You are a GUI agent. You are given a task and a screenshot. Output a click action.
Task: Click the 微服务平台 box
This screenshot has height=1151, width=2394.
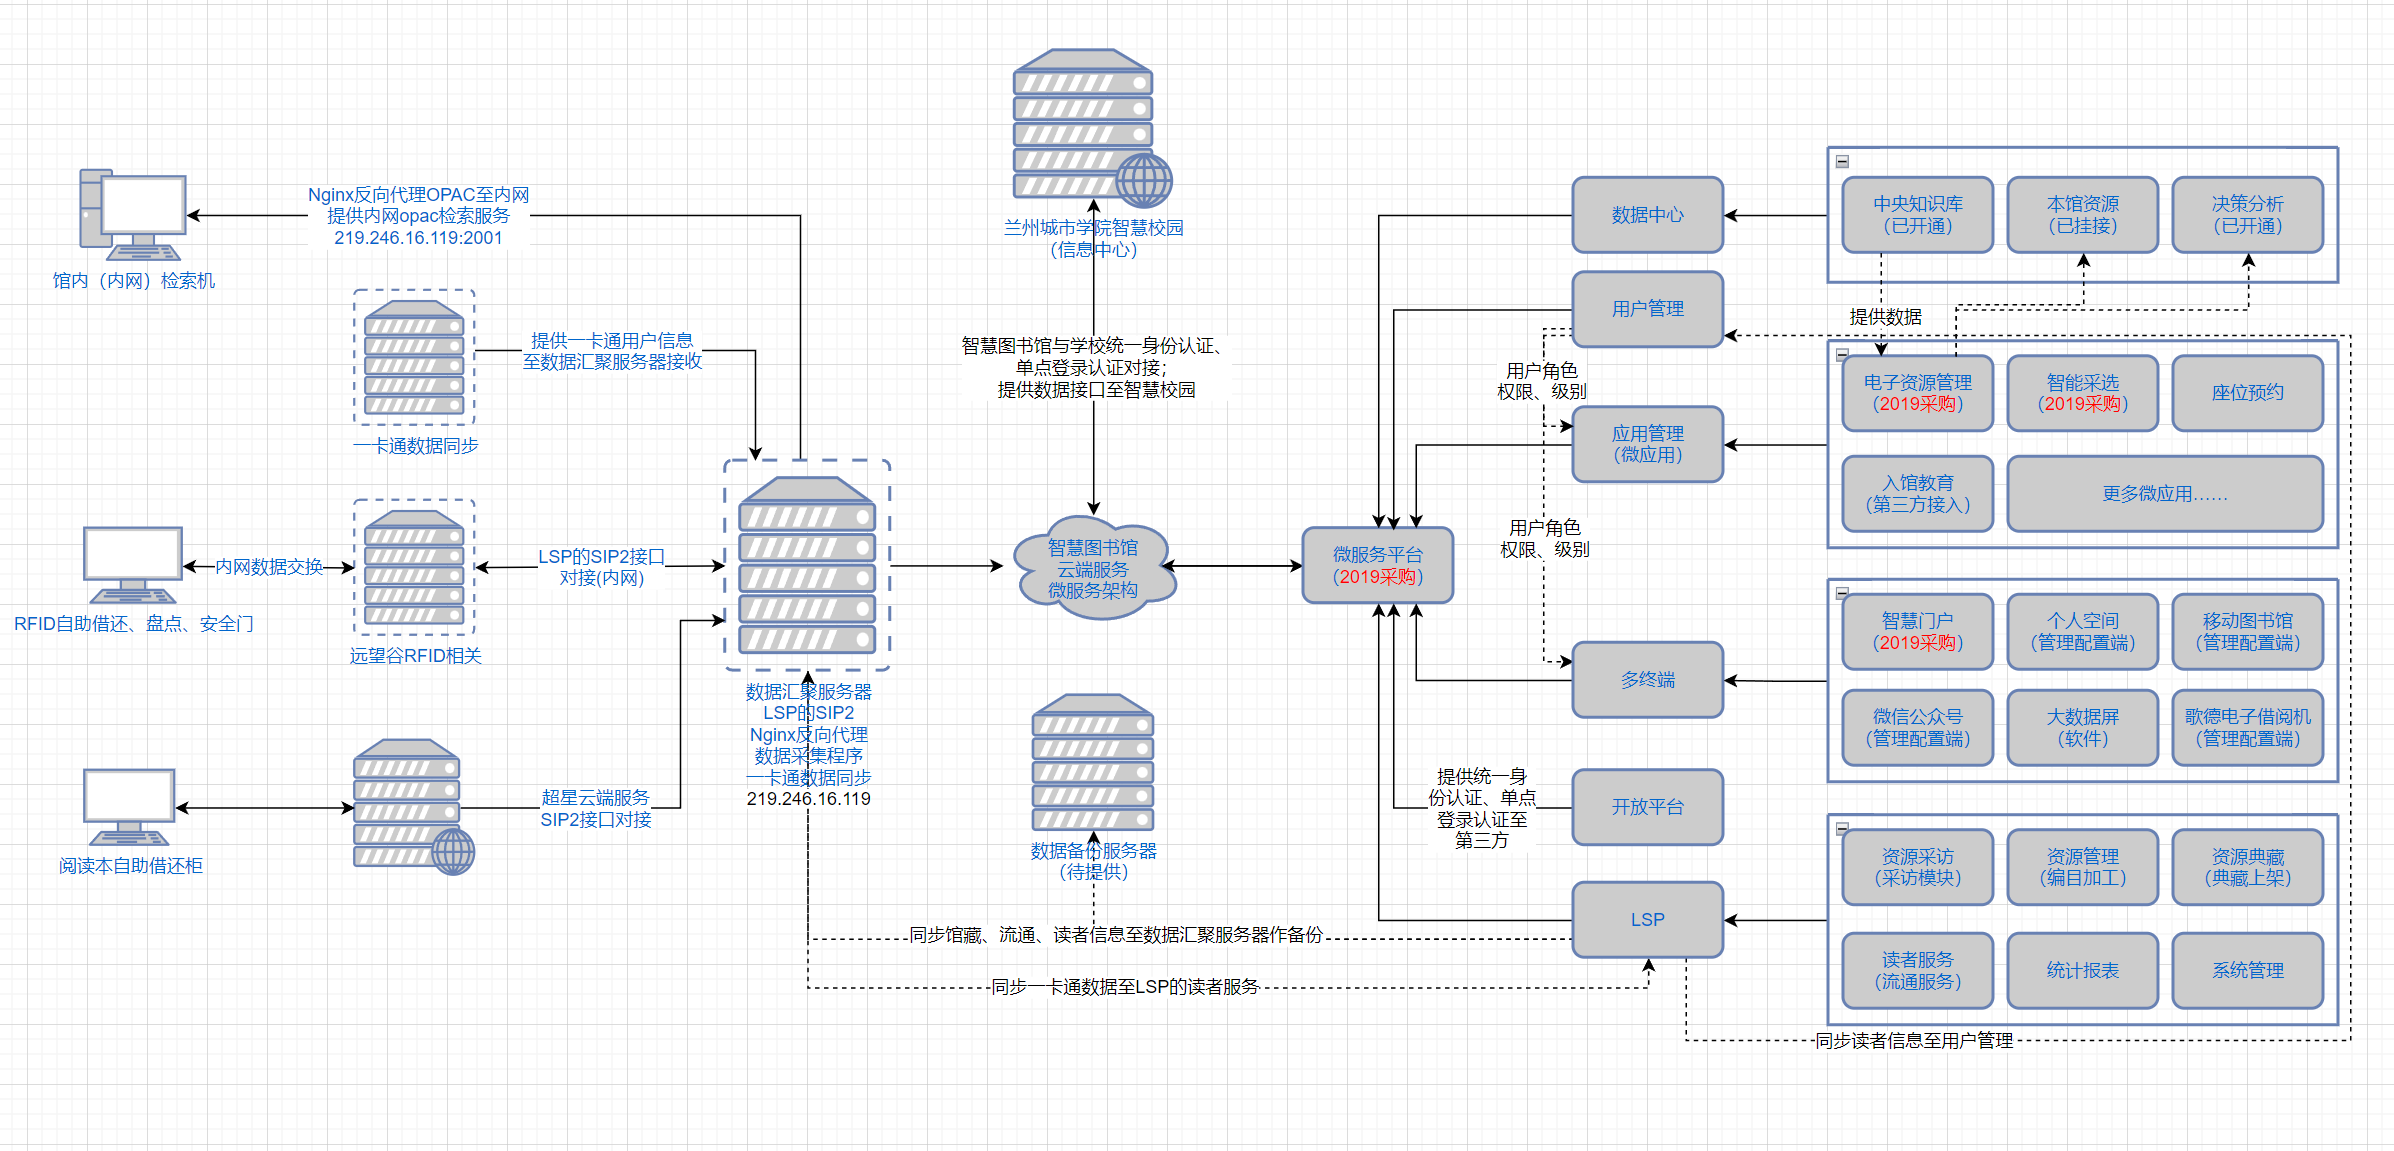(1377, 566)
